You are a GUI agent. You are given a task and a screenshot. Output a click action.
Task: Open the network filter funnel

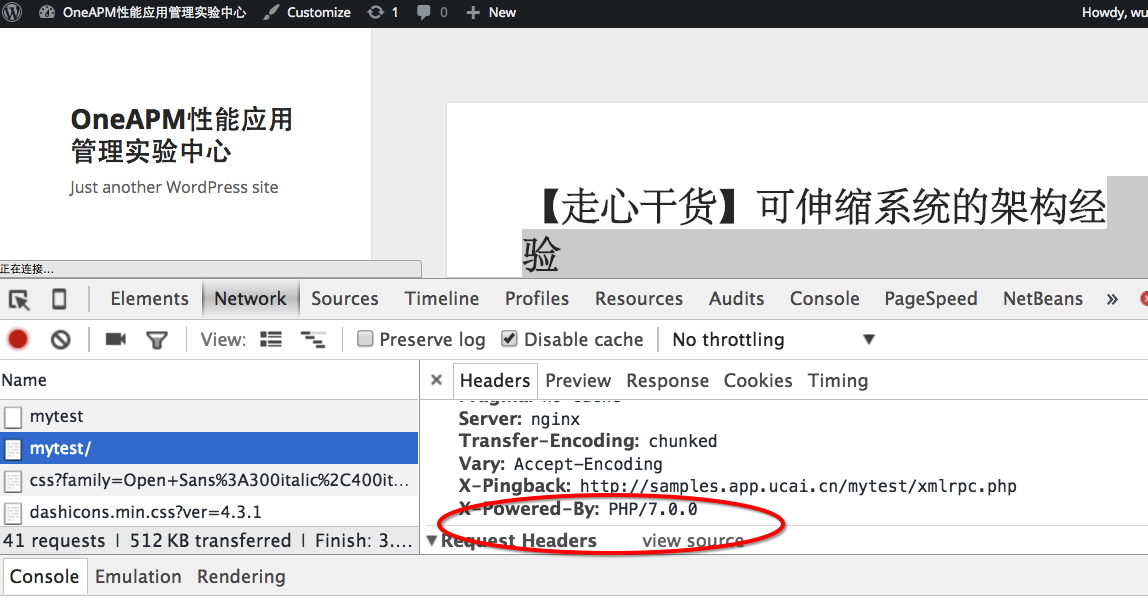[157, 340]
